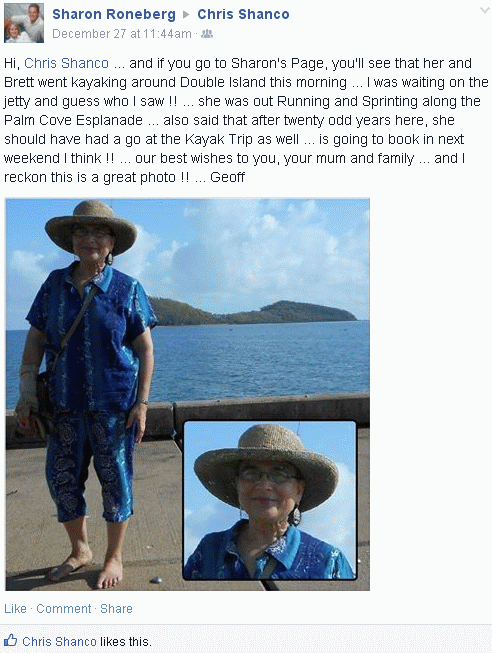Screen dimensions: 492x653
Task: Select Comment under the photo
Action: [x=63, y=608]
